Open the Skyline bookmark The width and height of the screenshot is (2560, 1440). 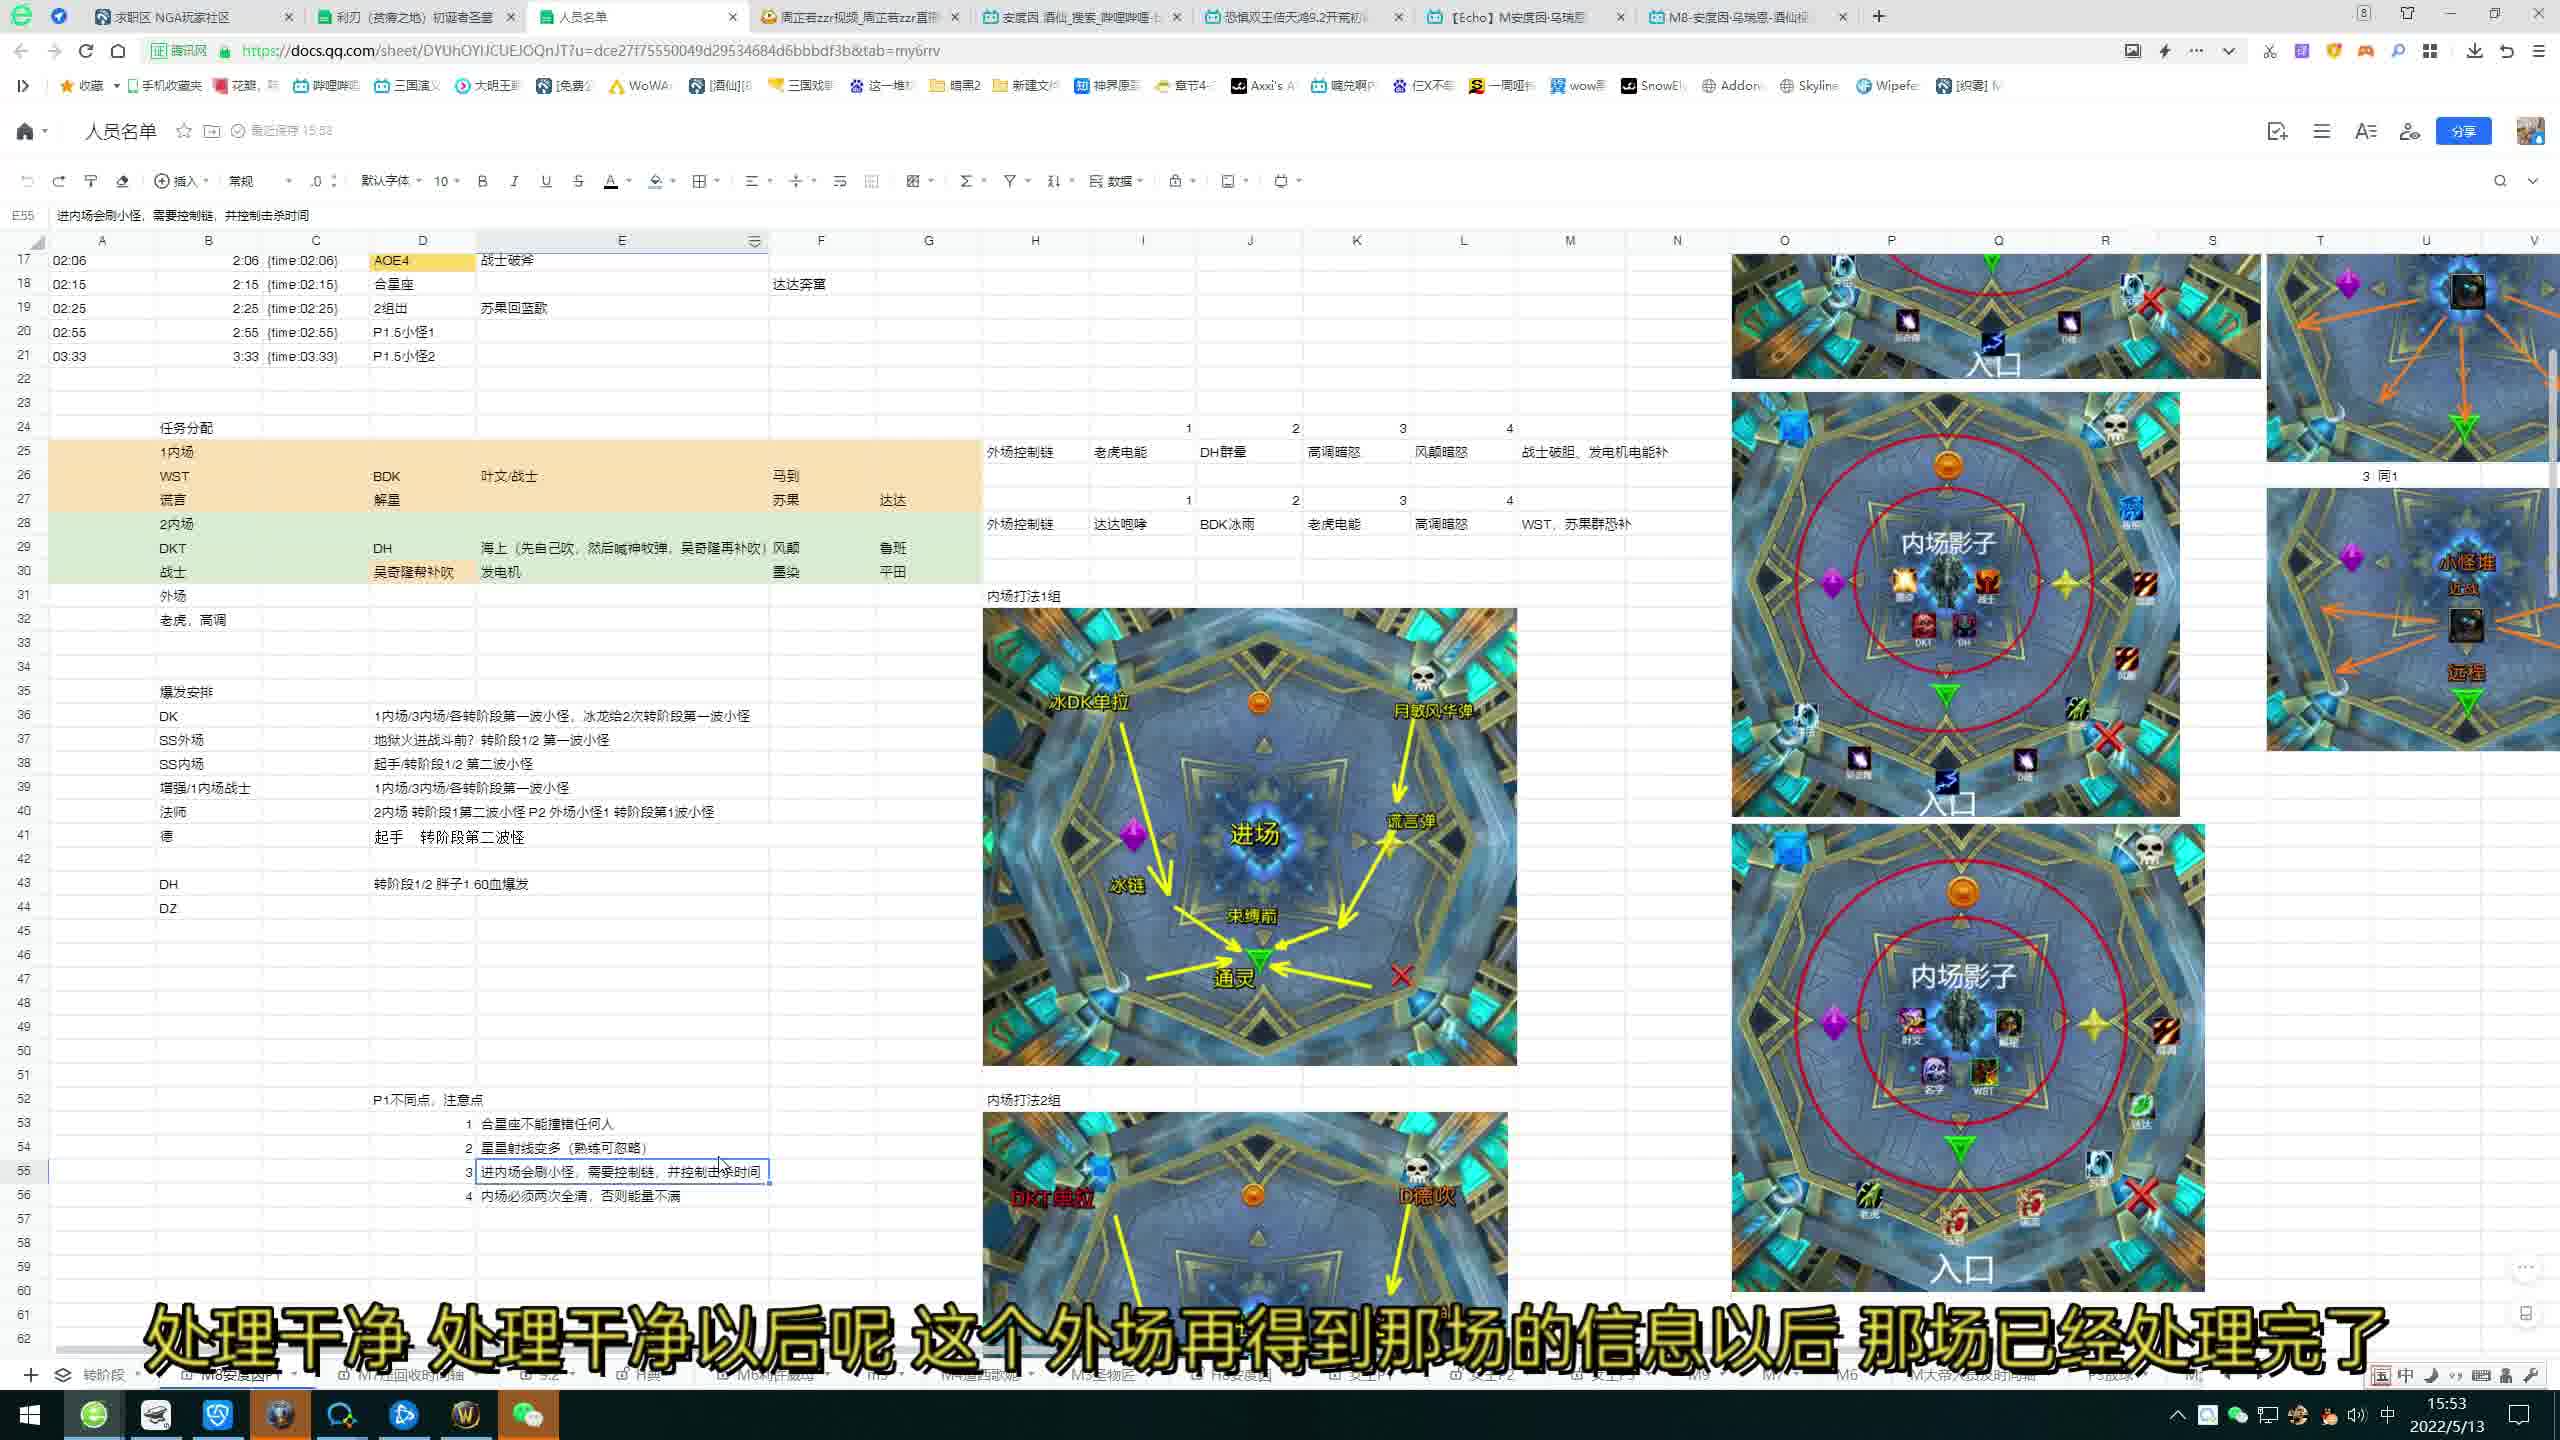[1809, 86]
